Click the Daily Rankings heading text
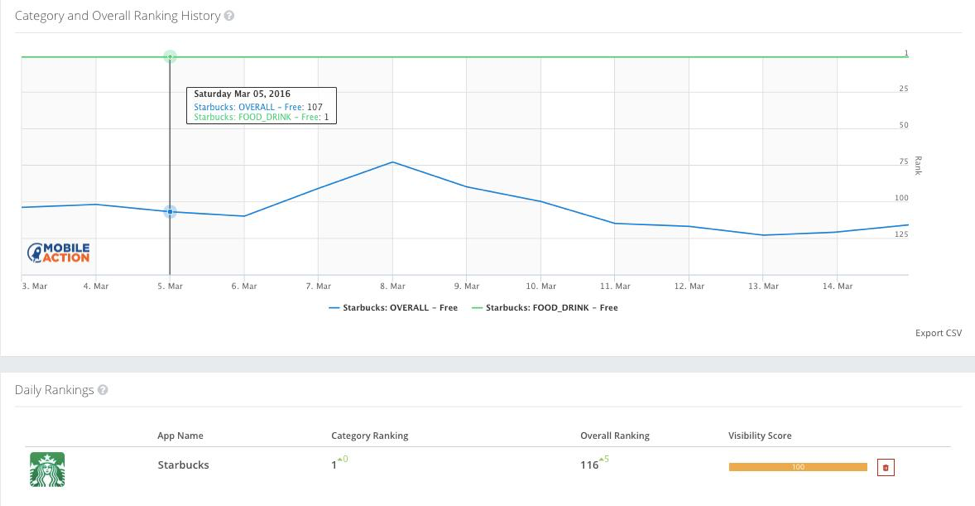The image size is (975, 506). pos(54,390)
